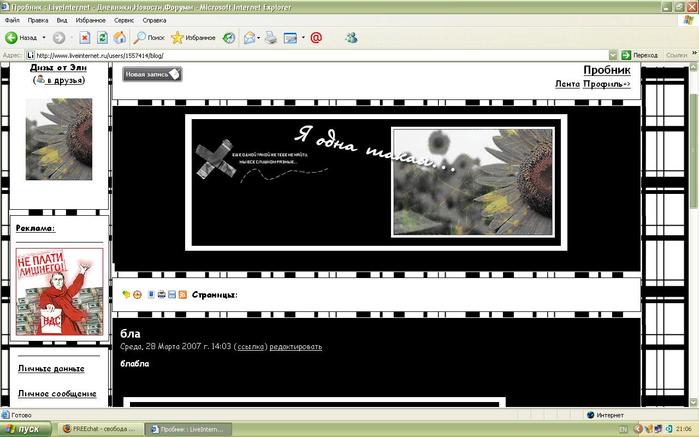
Task: Switch to Пробник LiveInternet taskbar button
Action: pyautogui.click(x=189, y=429)
